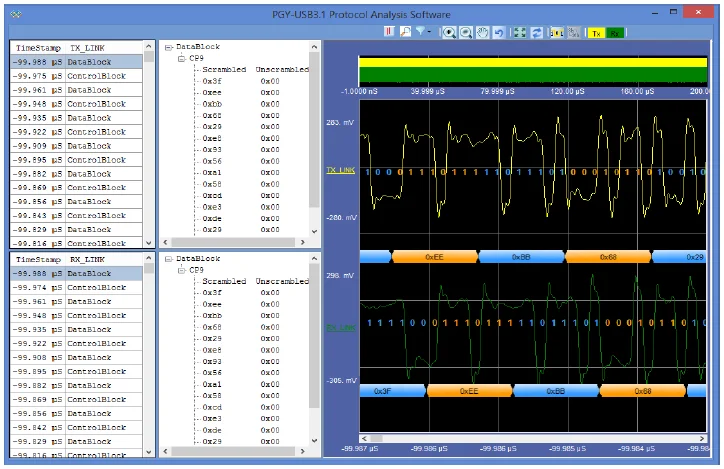Viewport: 724px width, 469px height.
Task: Collapse the top DataBlock tree node
Action: coord(167,47)
